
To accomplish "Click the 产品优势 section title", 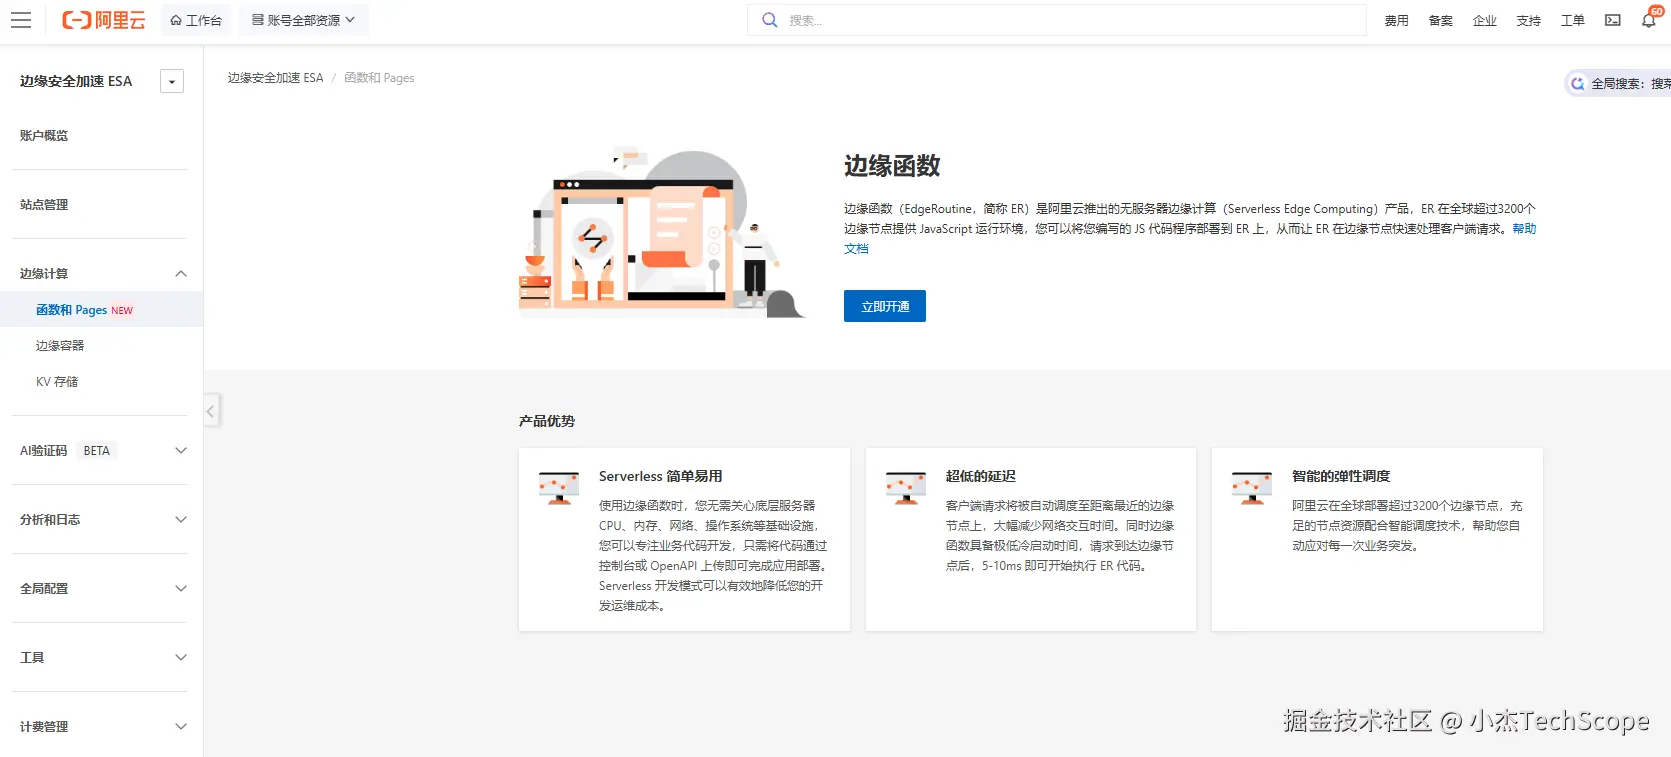I will pos(547,421).
